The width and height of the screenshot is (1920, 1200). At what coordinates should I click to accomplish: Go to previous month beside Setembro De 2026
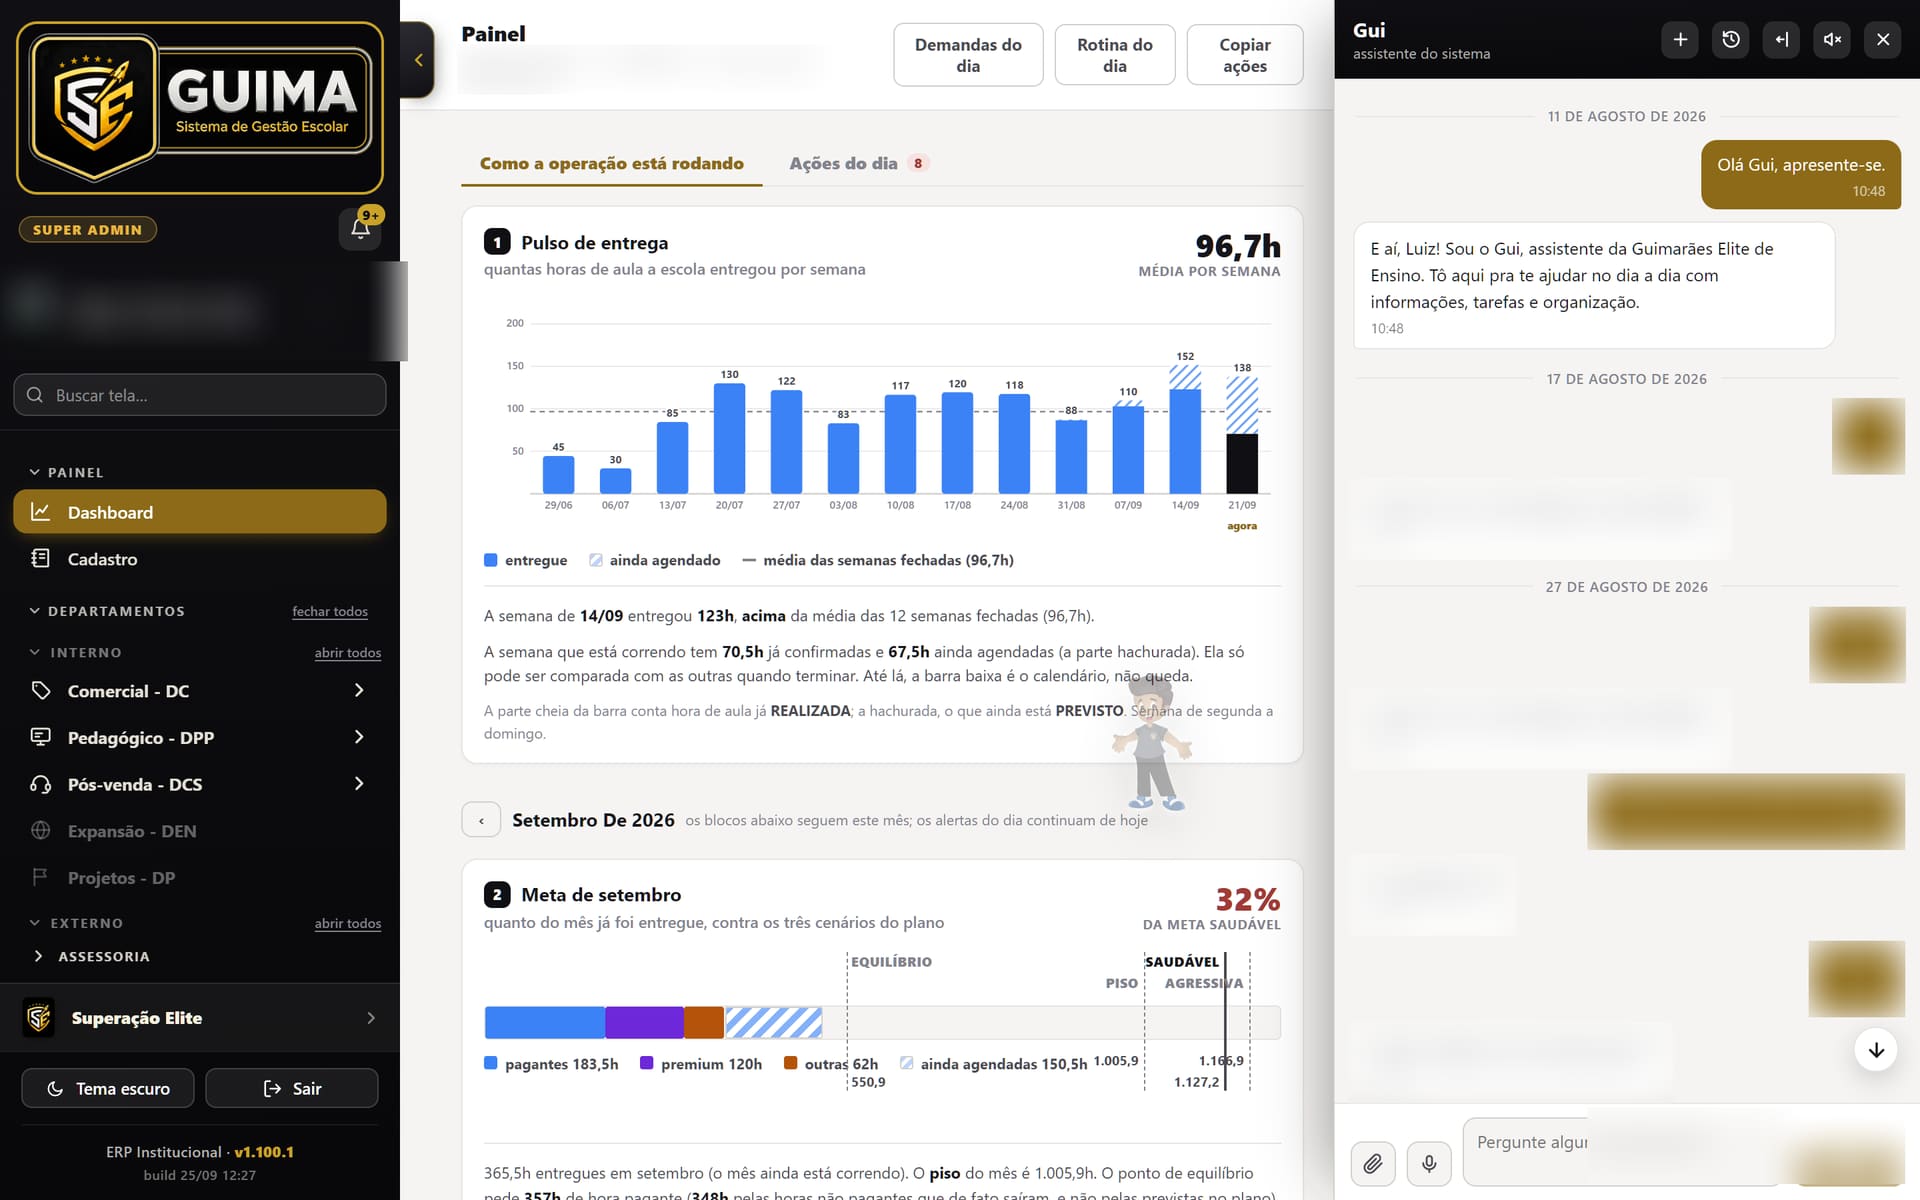(x=481, y=820)
